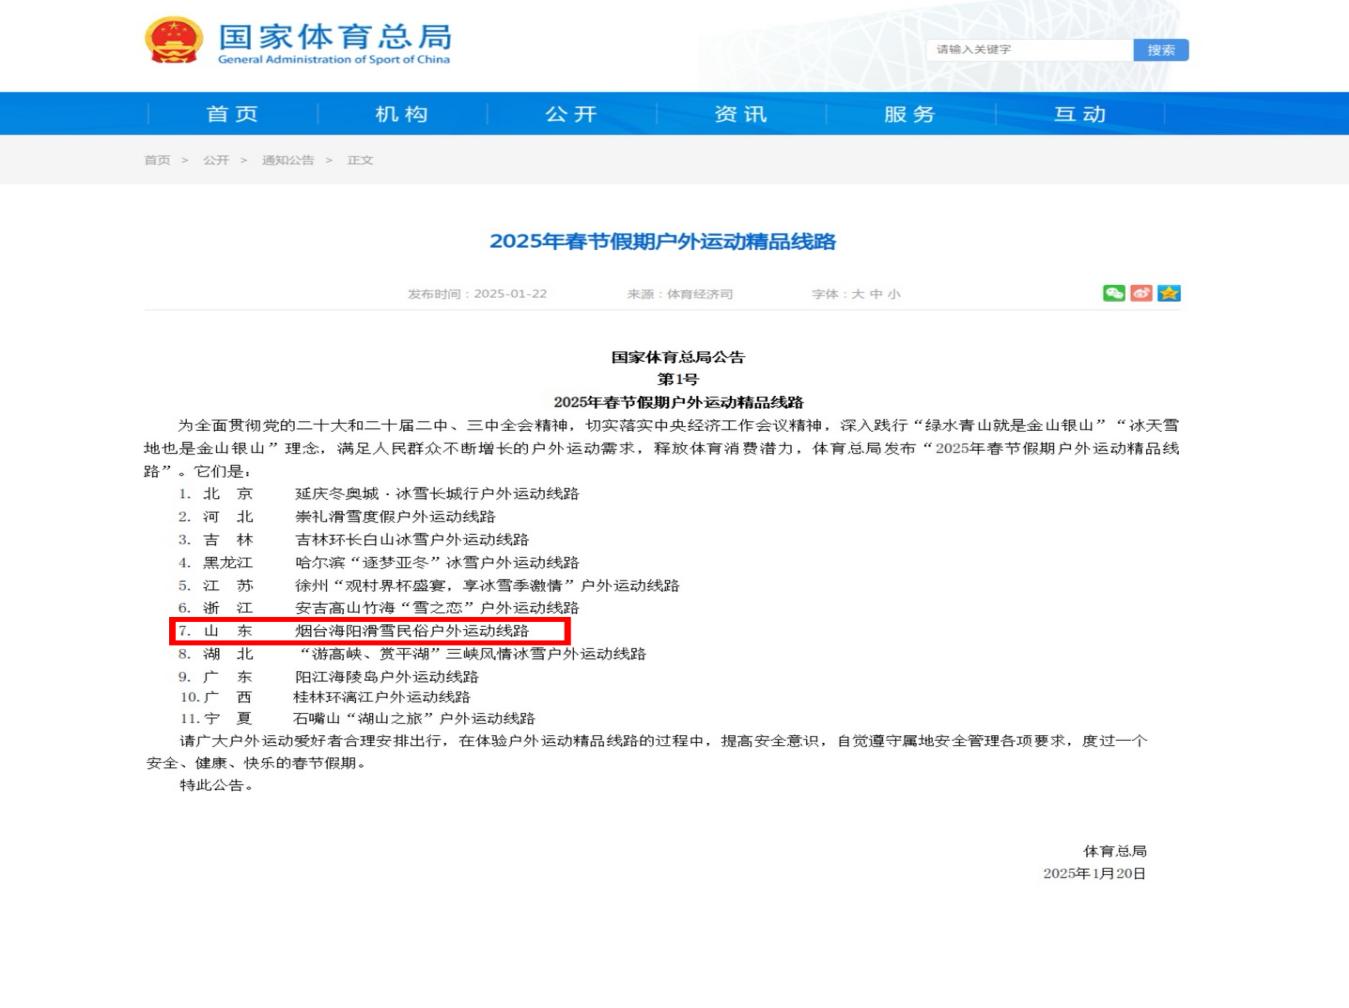Click the 国家体育总局 site title
1349x1008 pixels.
(335, 36)
